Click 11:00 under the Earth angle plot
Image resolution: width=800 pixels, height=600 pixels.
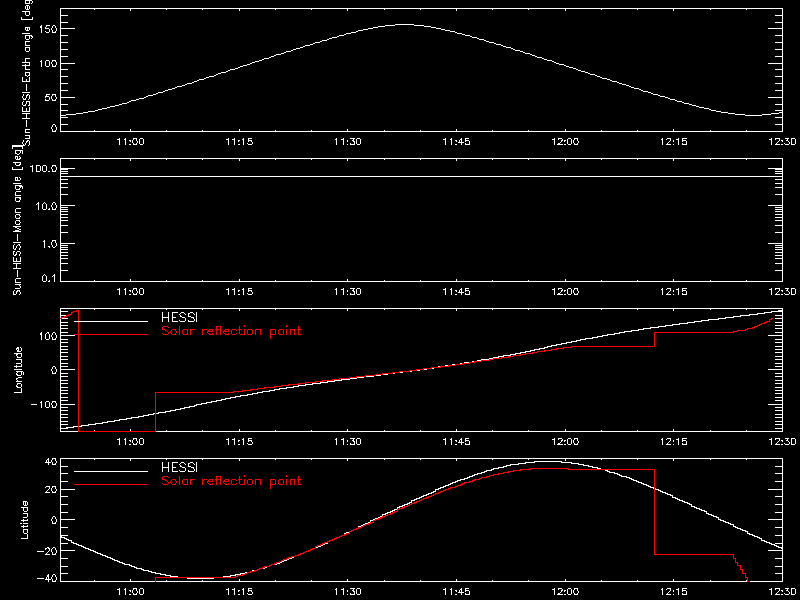pos(131,142)
